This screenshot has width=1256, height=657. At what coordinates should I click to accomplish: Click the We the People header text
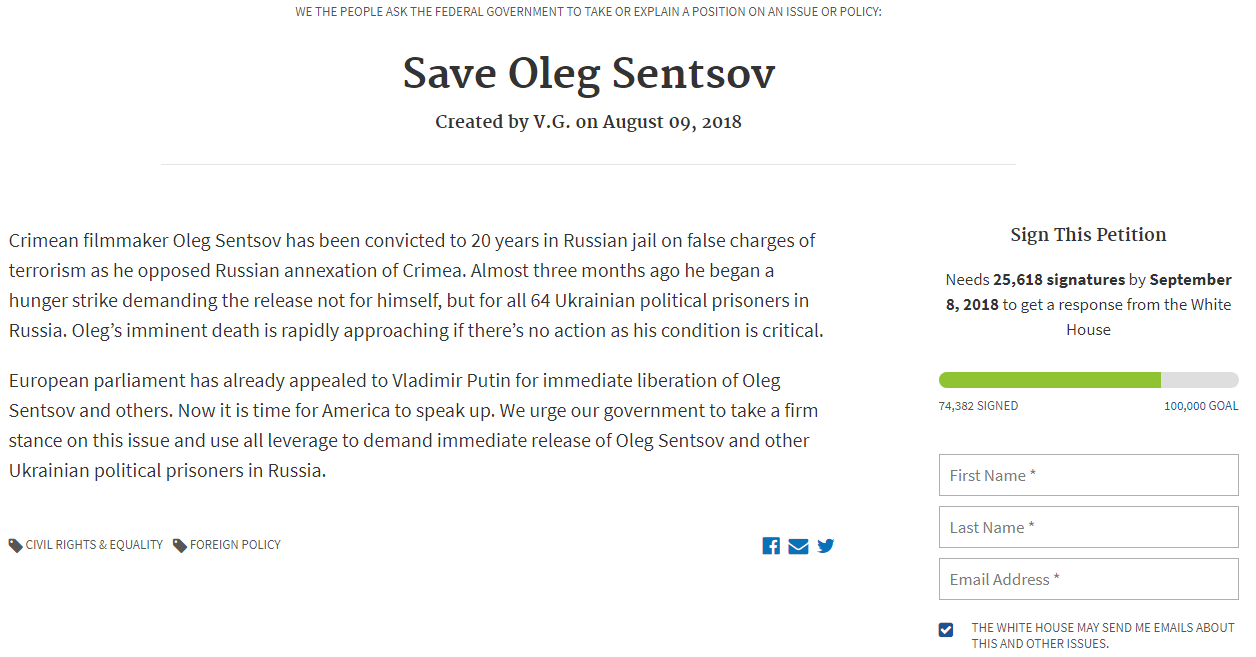[588, 12]
